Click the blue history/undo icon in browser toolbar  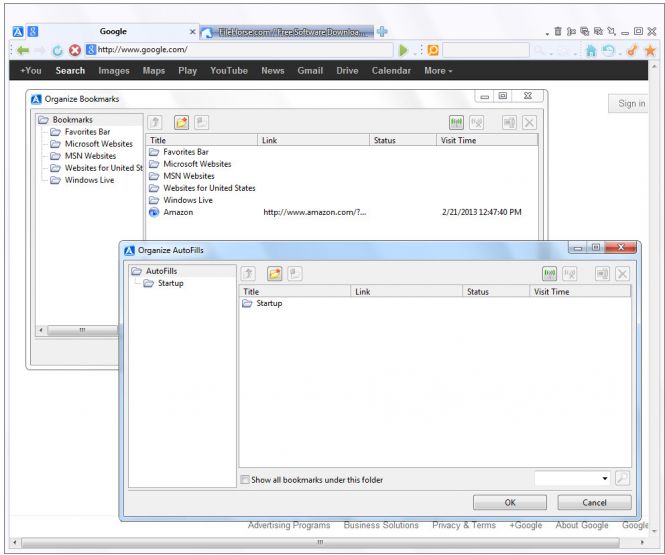609,51
